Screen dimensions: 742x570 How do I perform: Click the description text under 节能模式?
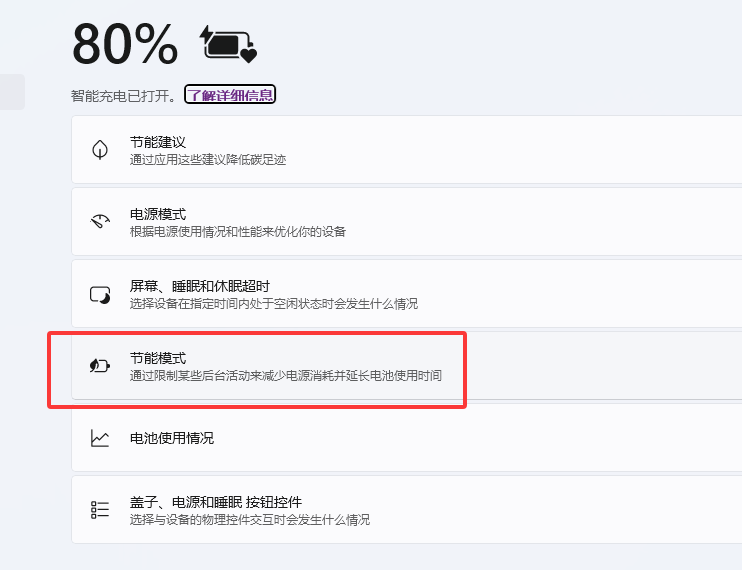(286, 376)
